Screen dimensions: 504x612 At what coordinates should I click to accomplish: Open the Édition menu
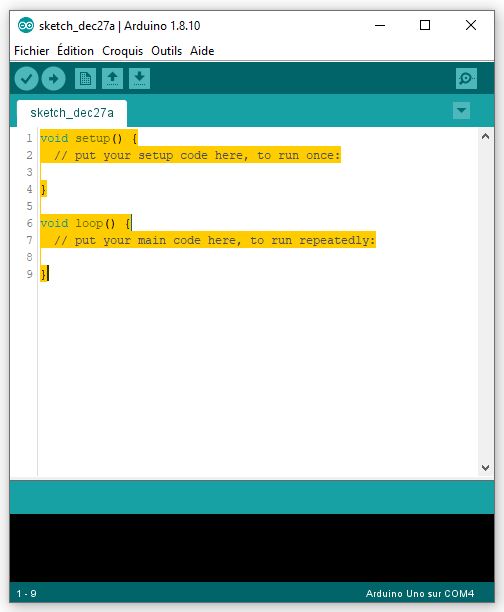coord(75,51)
